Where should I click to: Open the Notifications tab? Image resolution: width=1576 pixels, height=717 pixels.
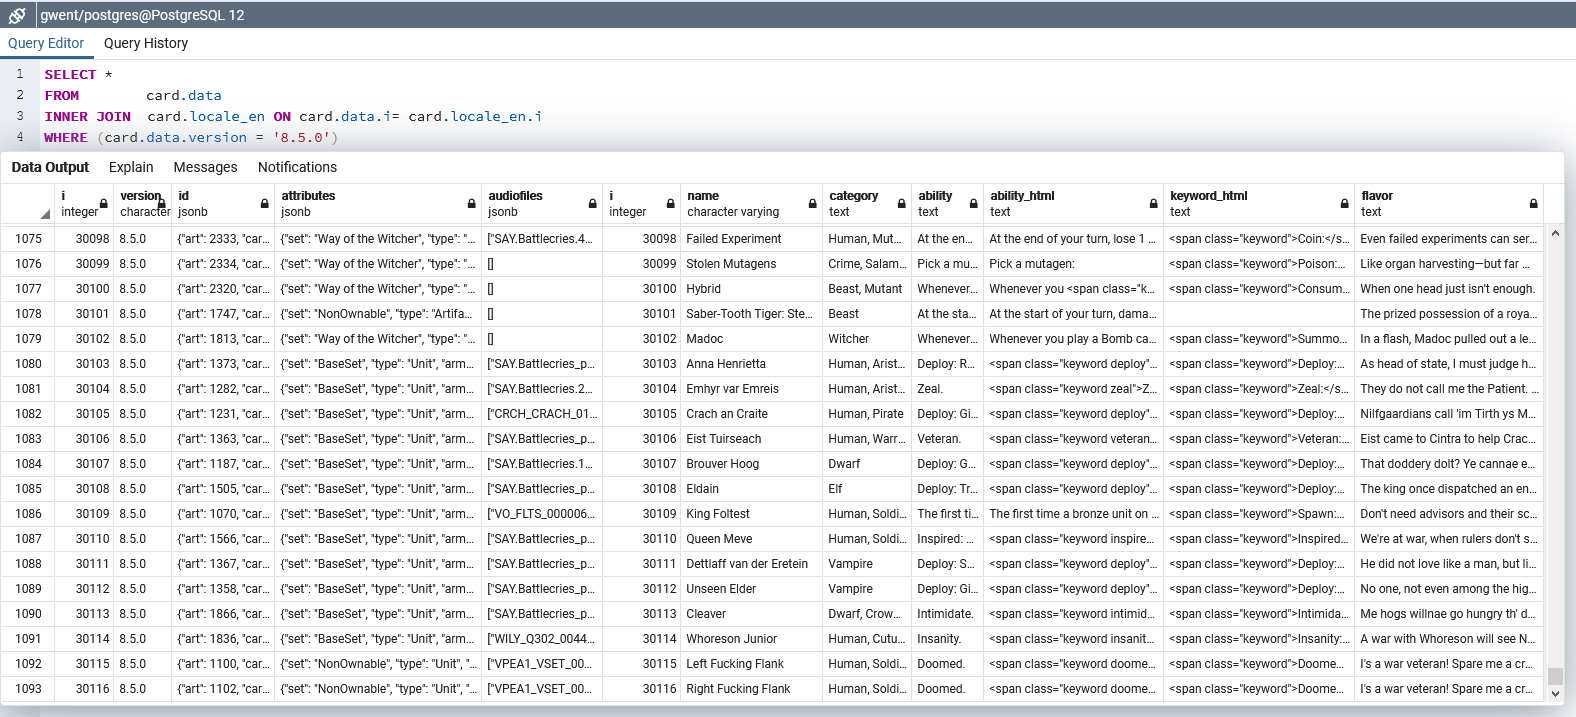[297, 167]
